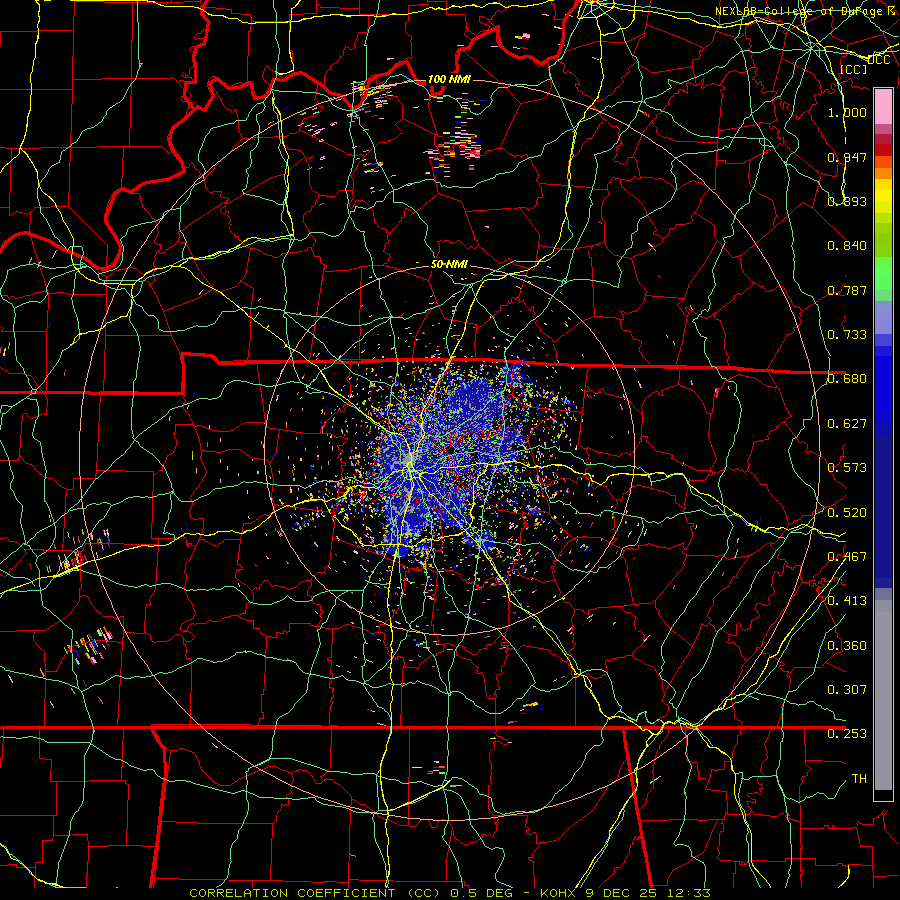This screenshot has width=900, height=900.
Task: Click the 0.413 legend label
Action: coord(847,600)
